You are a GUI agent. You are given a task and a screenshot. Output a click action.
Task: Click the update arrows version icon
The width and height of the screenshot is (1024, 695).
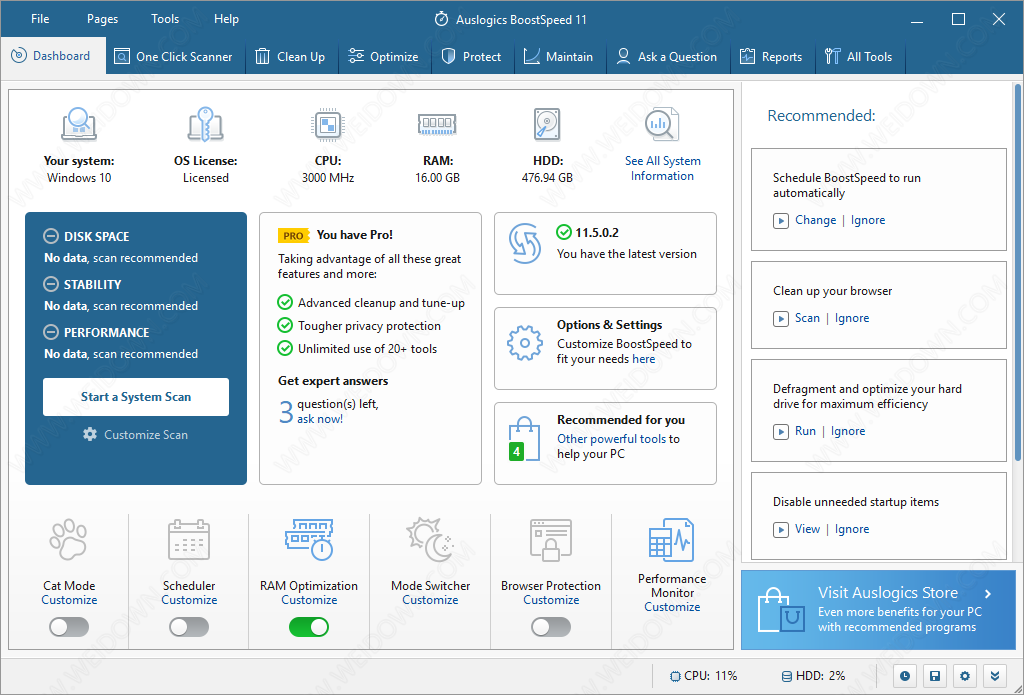point(525,244)
